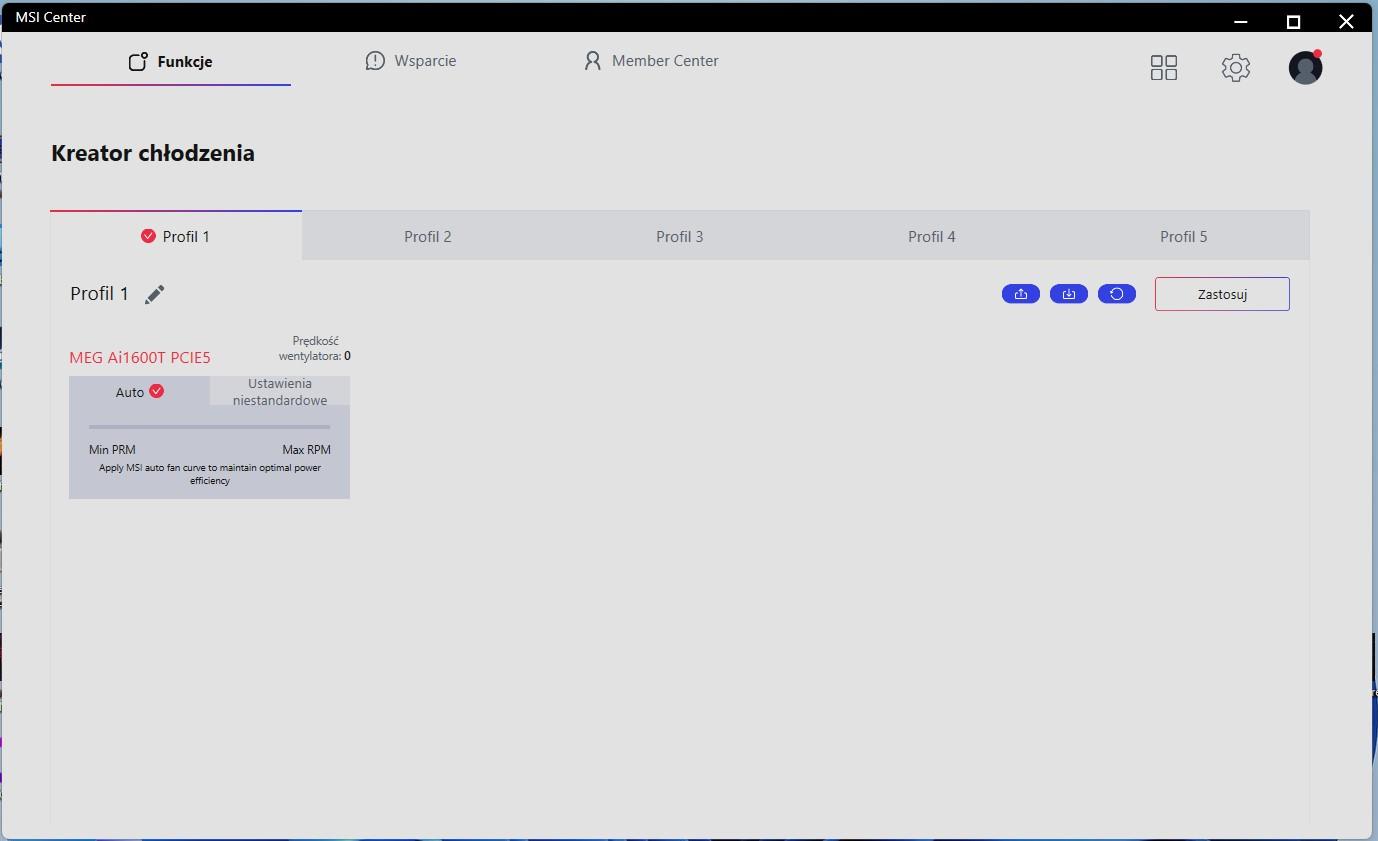Click the MSI auto fan curve description
Viewport: 1378px width, 841px height.
coord(210,474)
